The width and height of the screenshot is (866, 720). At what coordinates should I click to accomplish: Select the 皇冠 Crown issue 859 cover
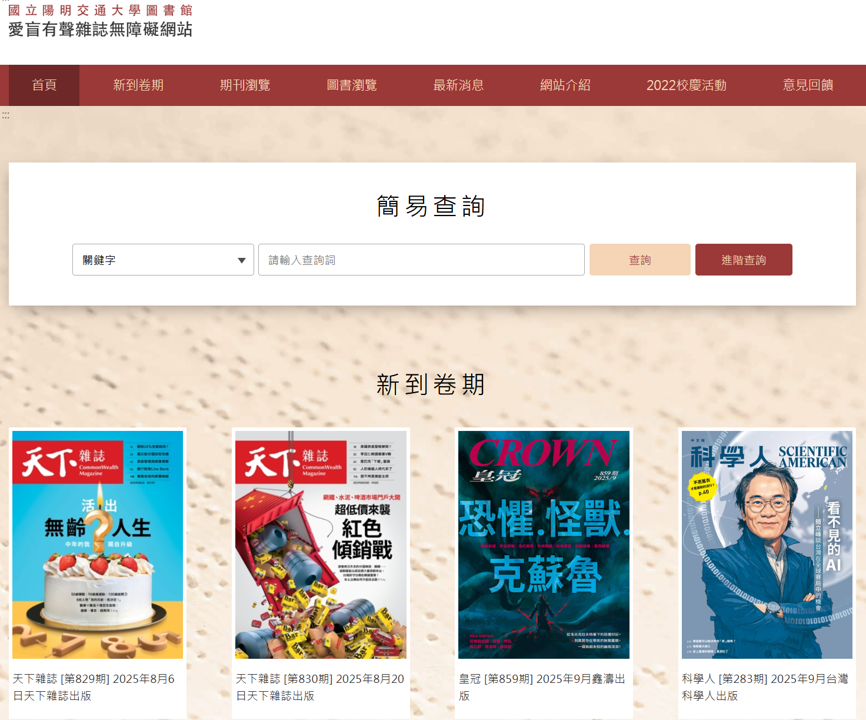[544, 545]
